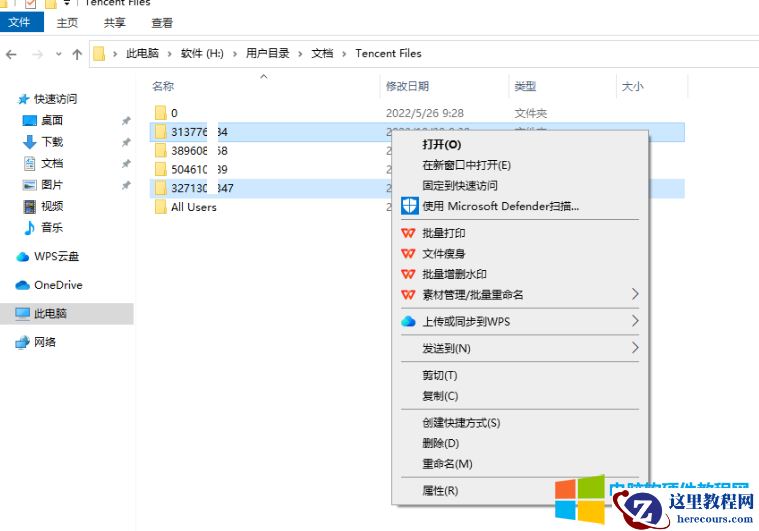The width and height of the screenshot is (759, 531).
Task: Sort by the 修改日期 column header
Action: (x=407, y=86)
